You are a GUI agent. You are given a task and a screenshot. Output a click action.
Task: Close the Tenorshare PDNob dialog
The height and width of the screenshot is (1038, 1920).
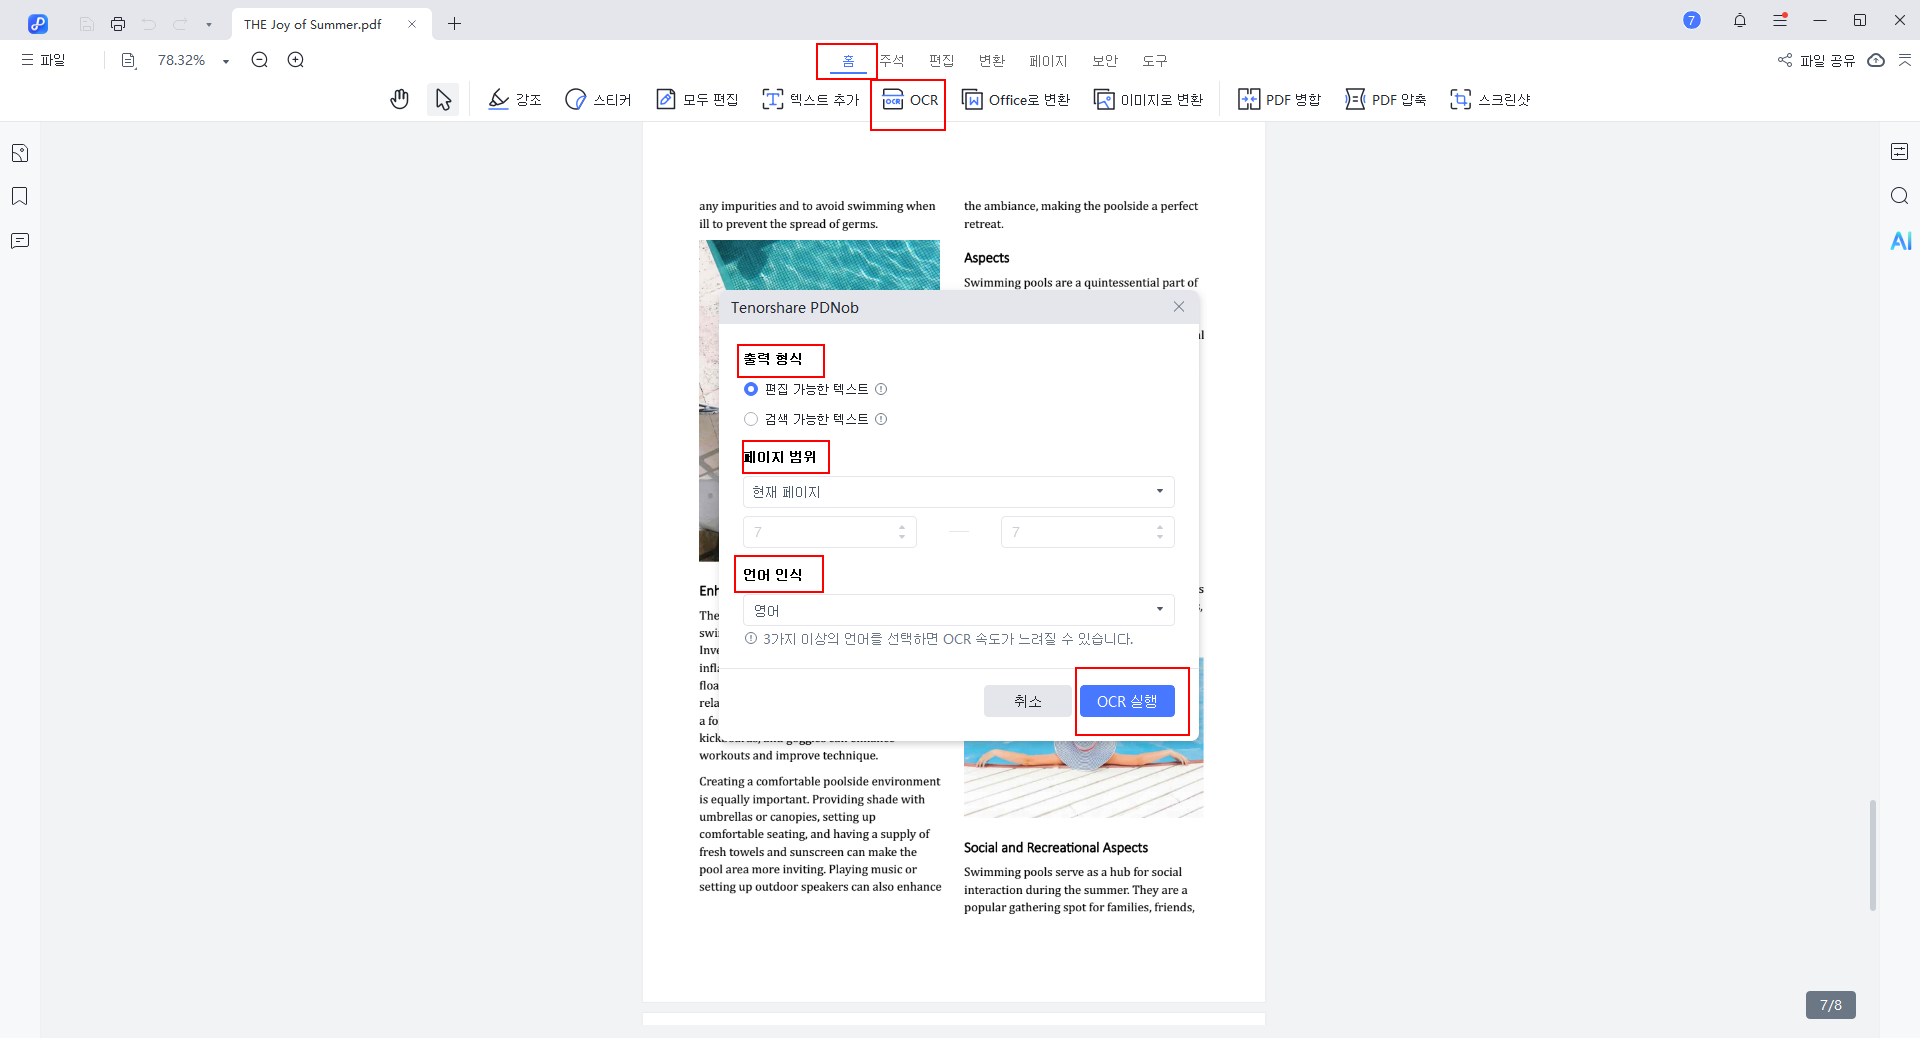pos(1179,307)
